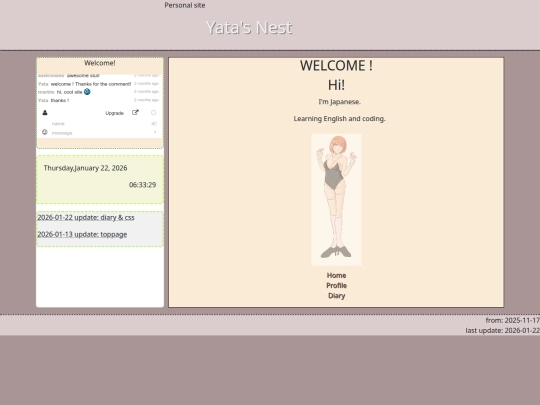The width and height of the screenshot is (540, 405).
Task: Open the 2026-01-22 diary & css update link
Action: tap(86, 218)
